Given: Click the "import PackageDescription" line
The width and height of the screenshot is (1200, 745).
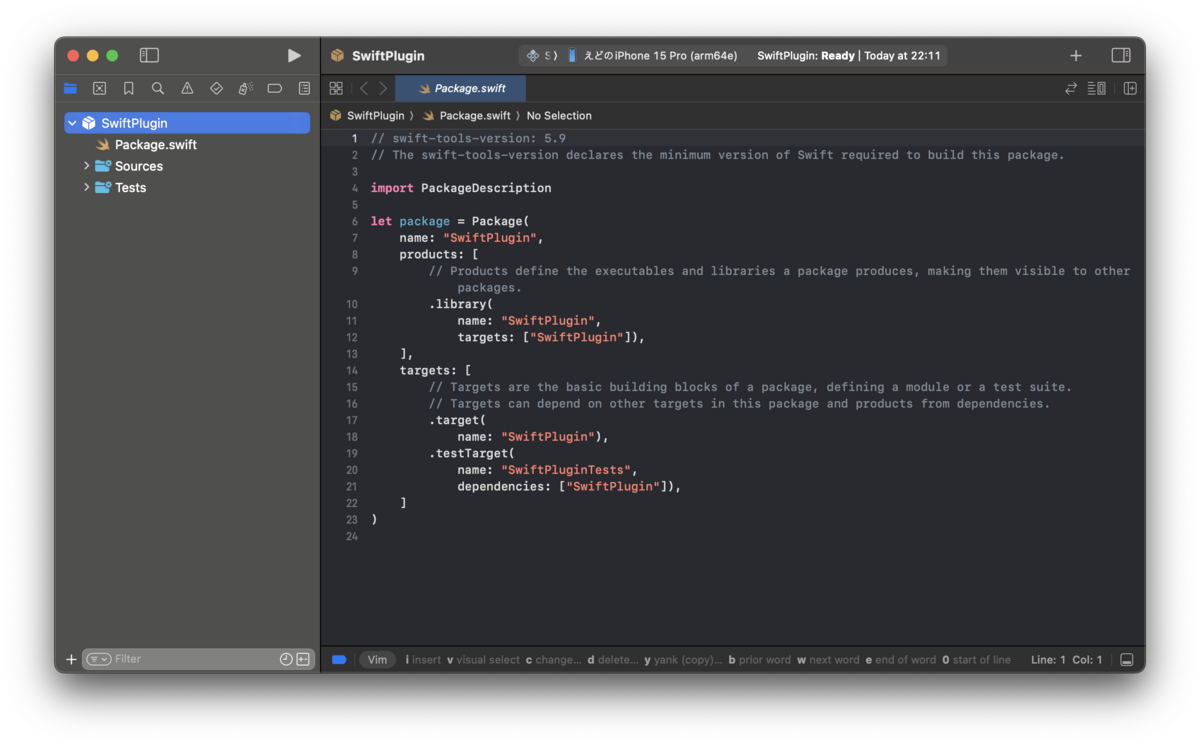Looking at the screenshot, I should [461, 188].
